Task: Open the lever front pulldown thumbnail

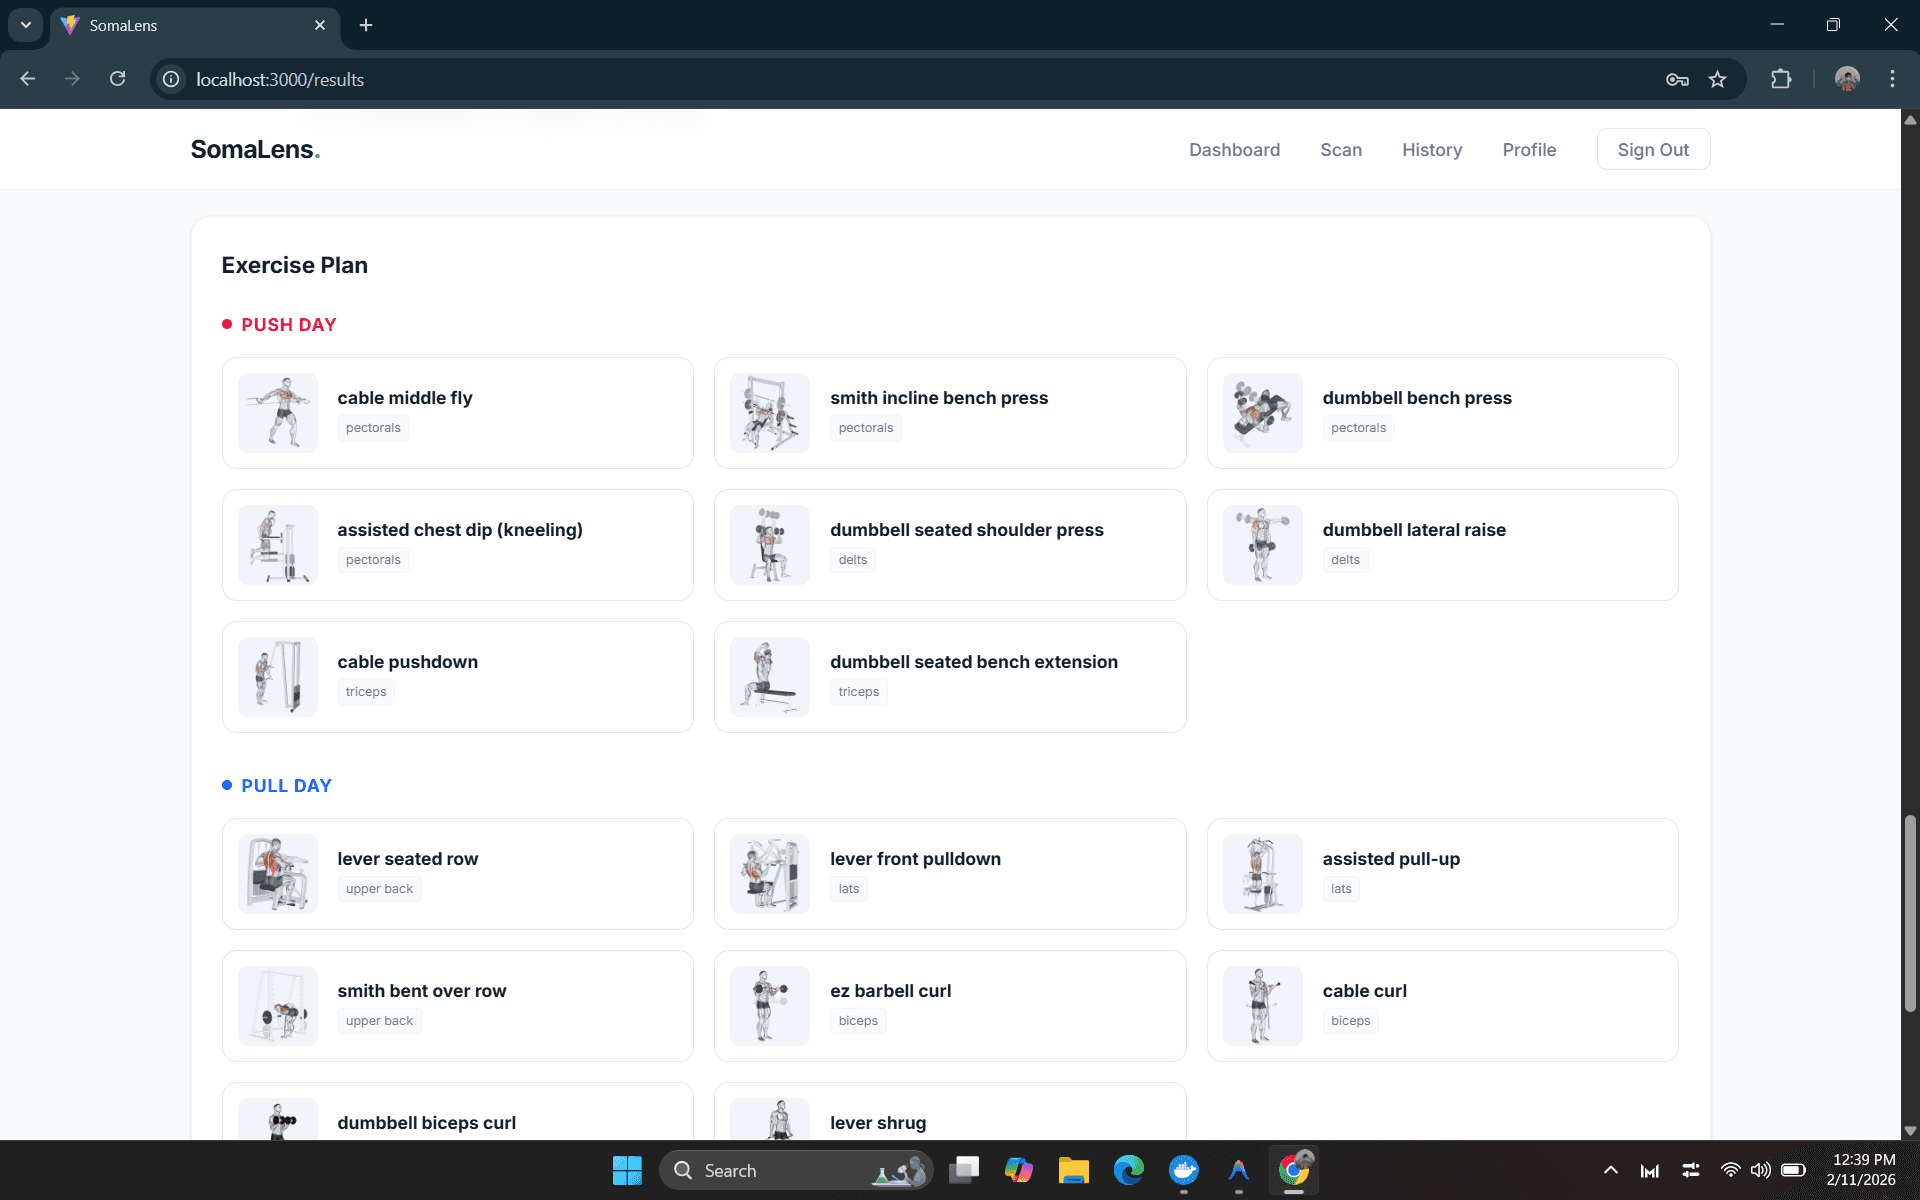Action: tap(770, 874)
